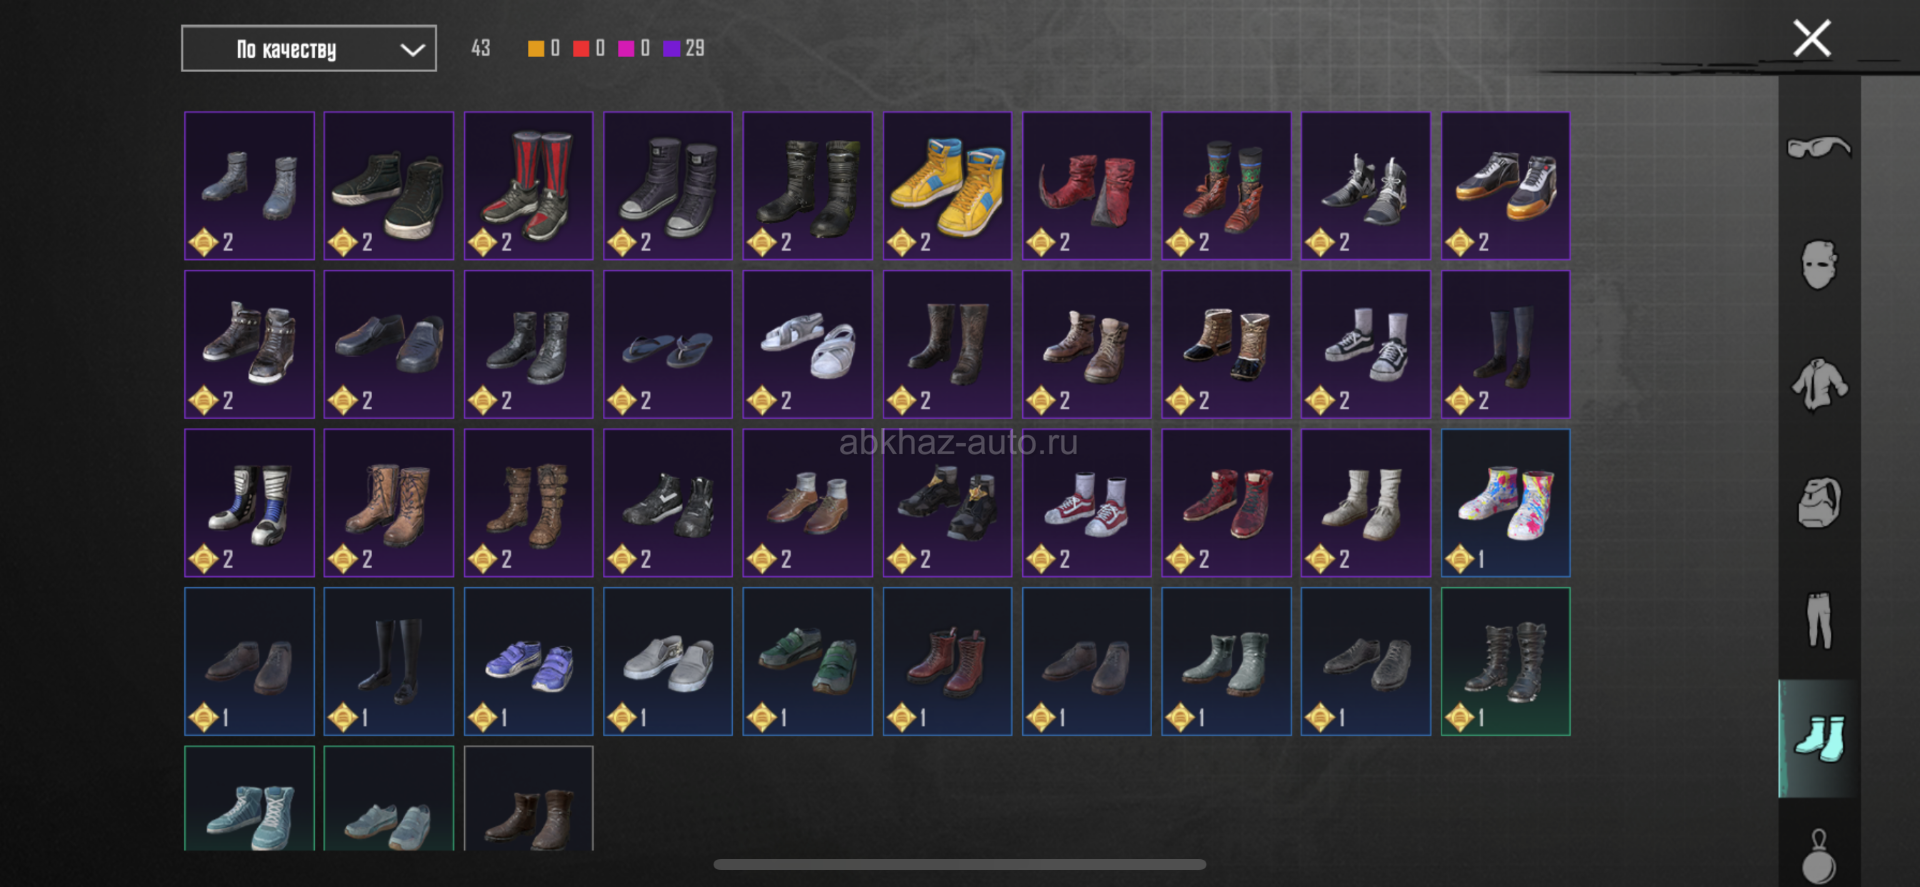This screenshot has height=887, width=1920.
Task: Pick the paint-splattered colorful sneakers
Action: coord(1505,503)
